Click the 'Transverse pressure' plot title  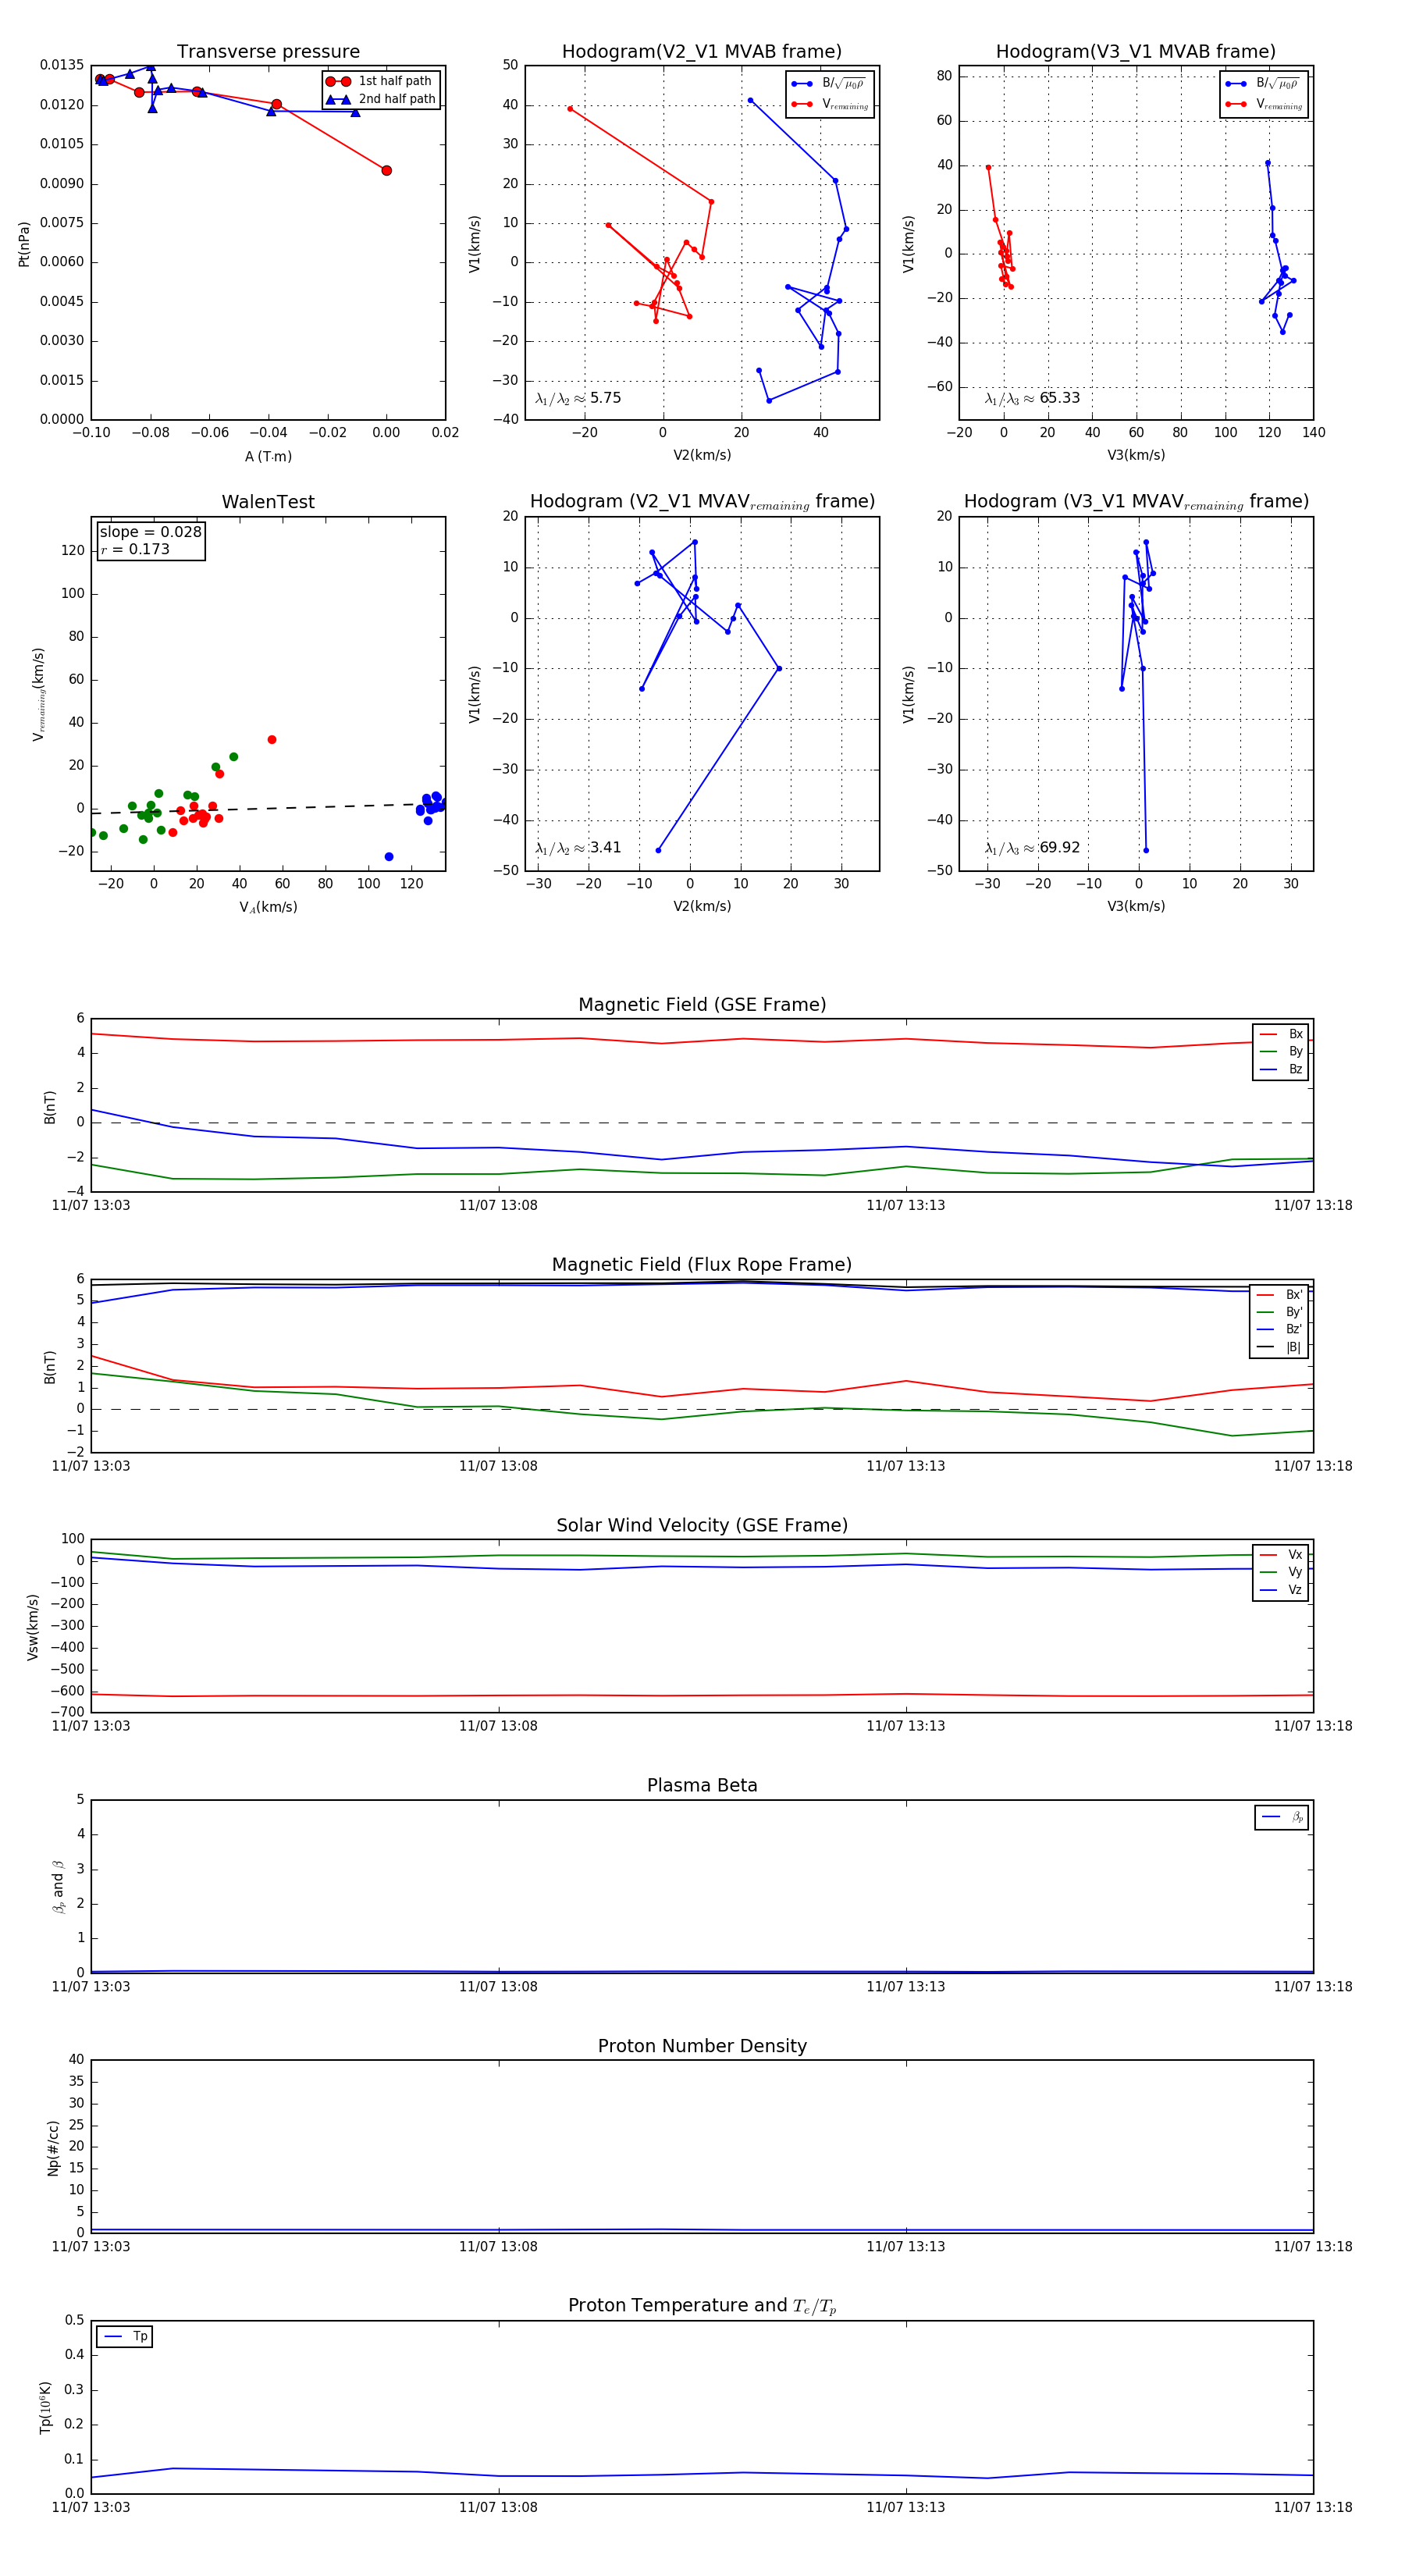pyautogui.click(x=268, y=52)
